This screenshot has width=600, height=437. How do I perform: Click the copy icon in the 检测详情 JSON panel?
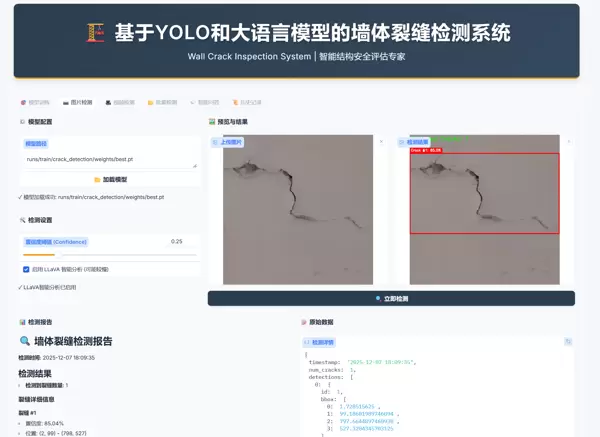(568, 341)
